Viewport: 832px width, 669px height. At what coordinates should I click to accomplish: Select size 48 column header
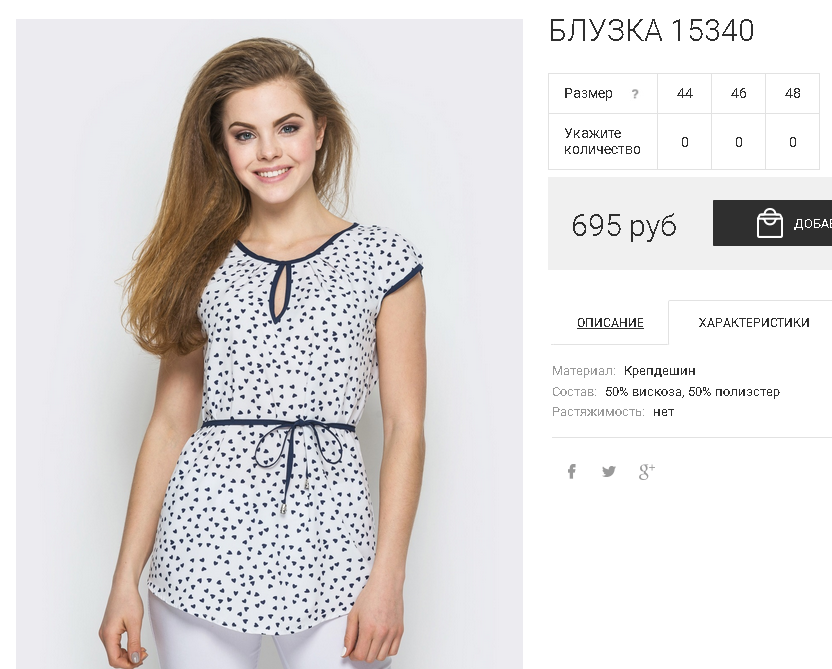(x=793, y=93)
